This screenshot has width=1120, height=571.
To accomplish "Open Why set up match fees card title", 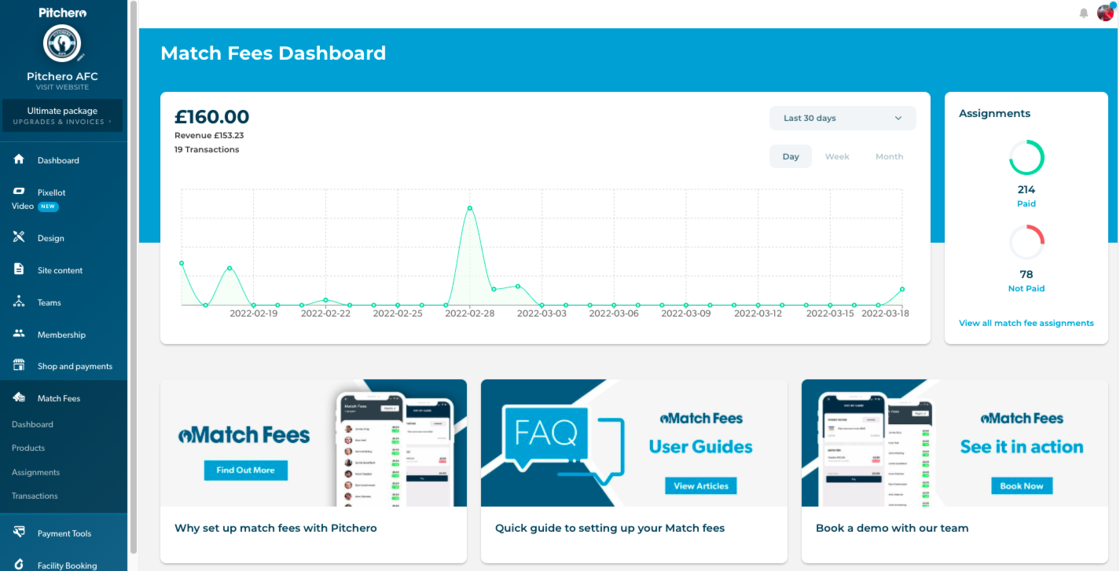I will pos(275,528).
